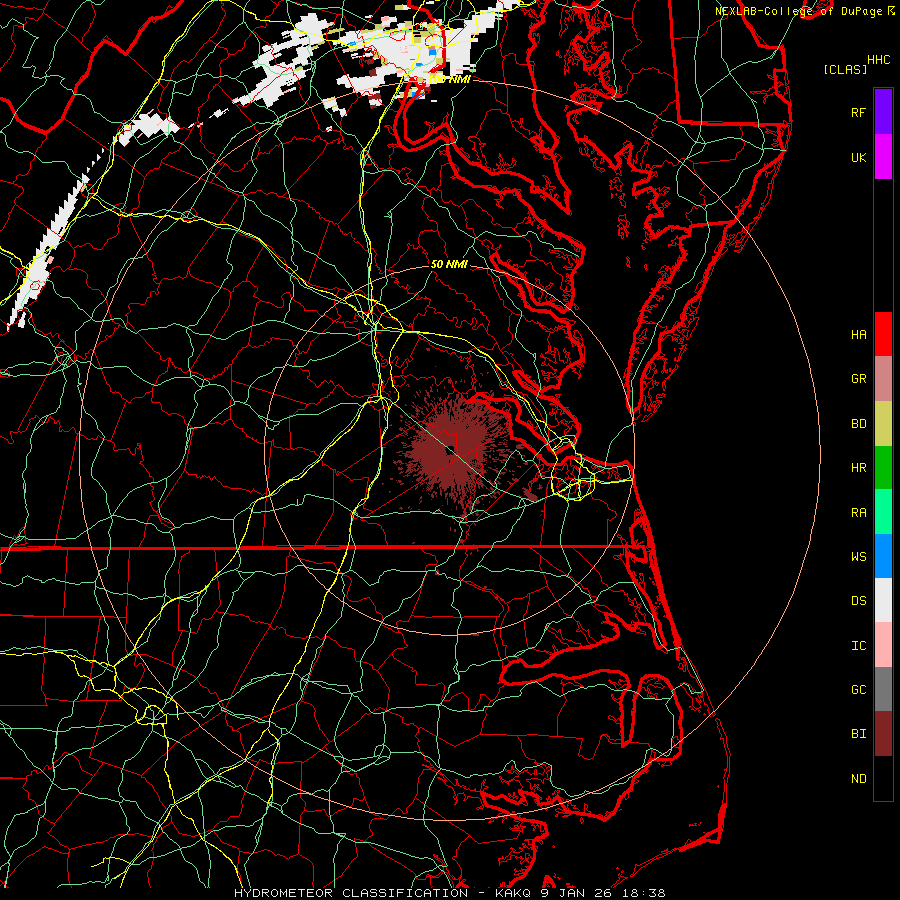Click the WS legend label
900x900 pixels.
coord(858,557)
